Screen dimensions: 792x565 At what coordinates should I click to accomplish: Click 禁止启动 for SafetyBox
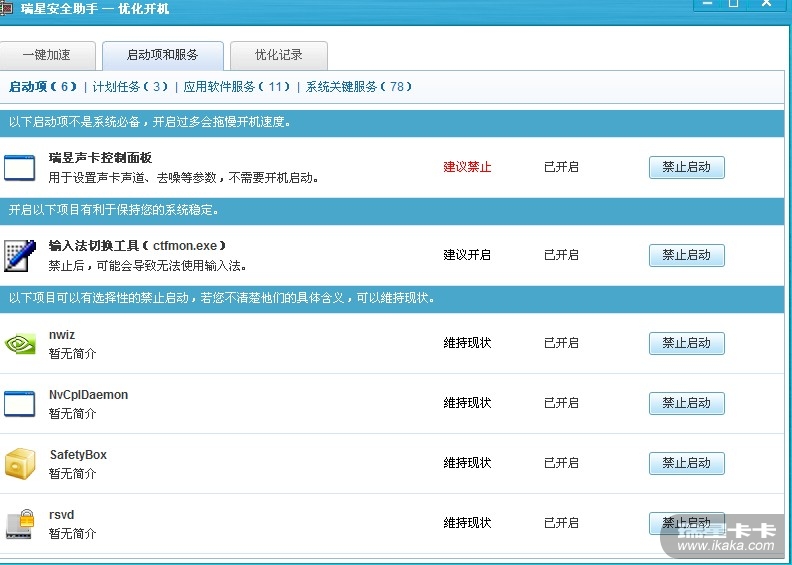coord(686,464)
